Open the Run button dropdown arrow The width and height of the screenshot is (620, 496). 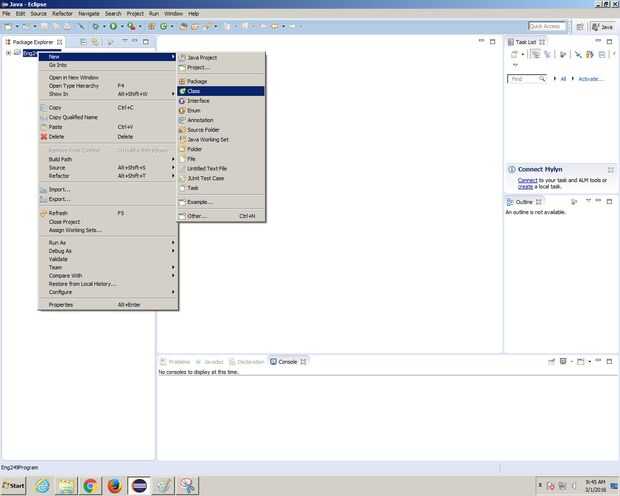pyautogui.click(x=122, y=27)
